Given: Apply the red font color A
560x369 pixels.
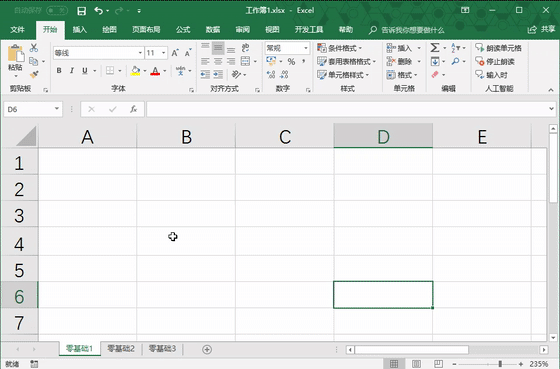Looking at the screenshot, I should click(x=155, y=70).
